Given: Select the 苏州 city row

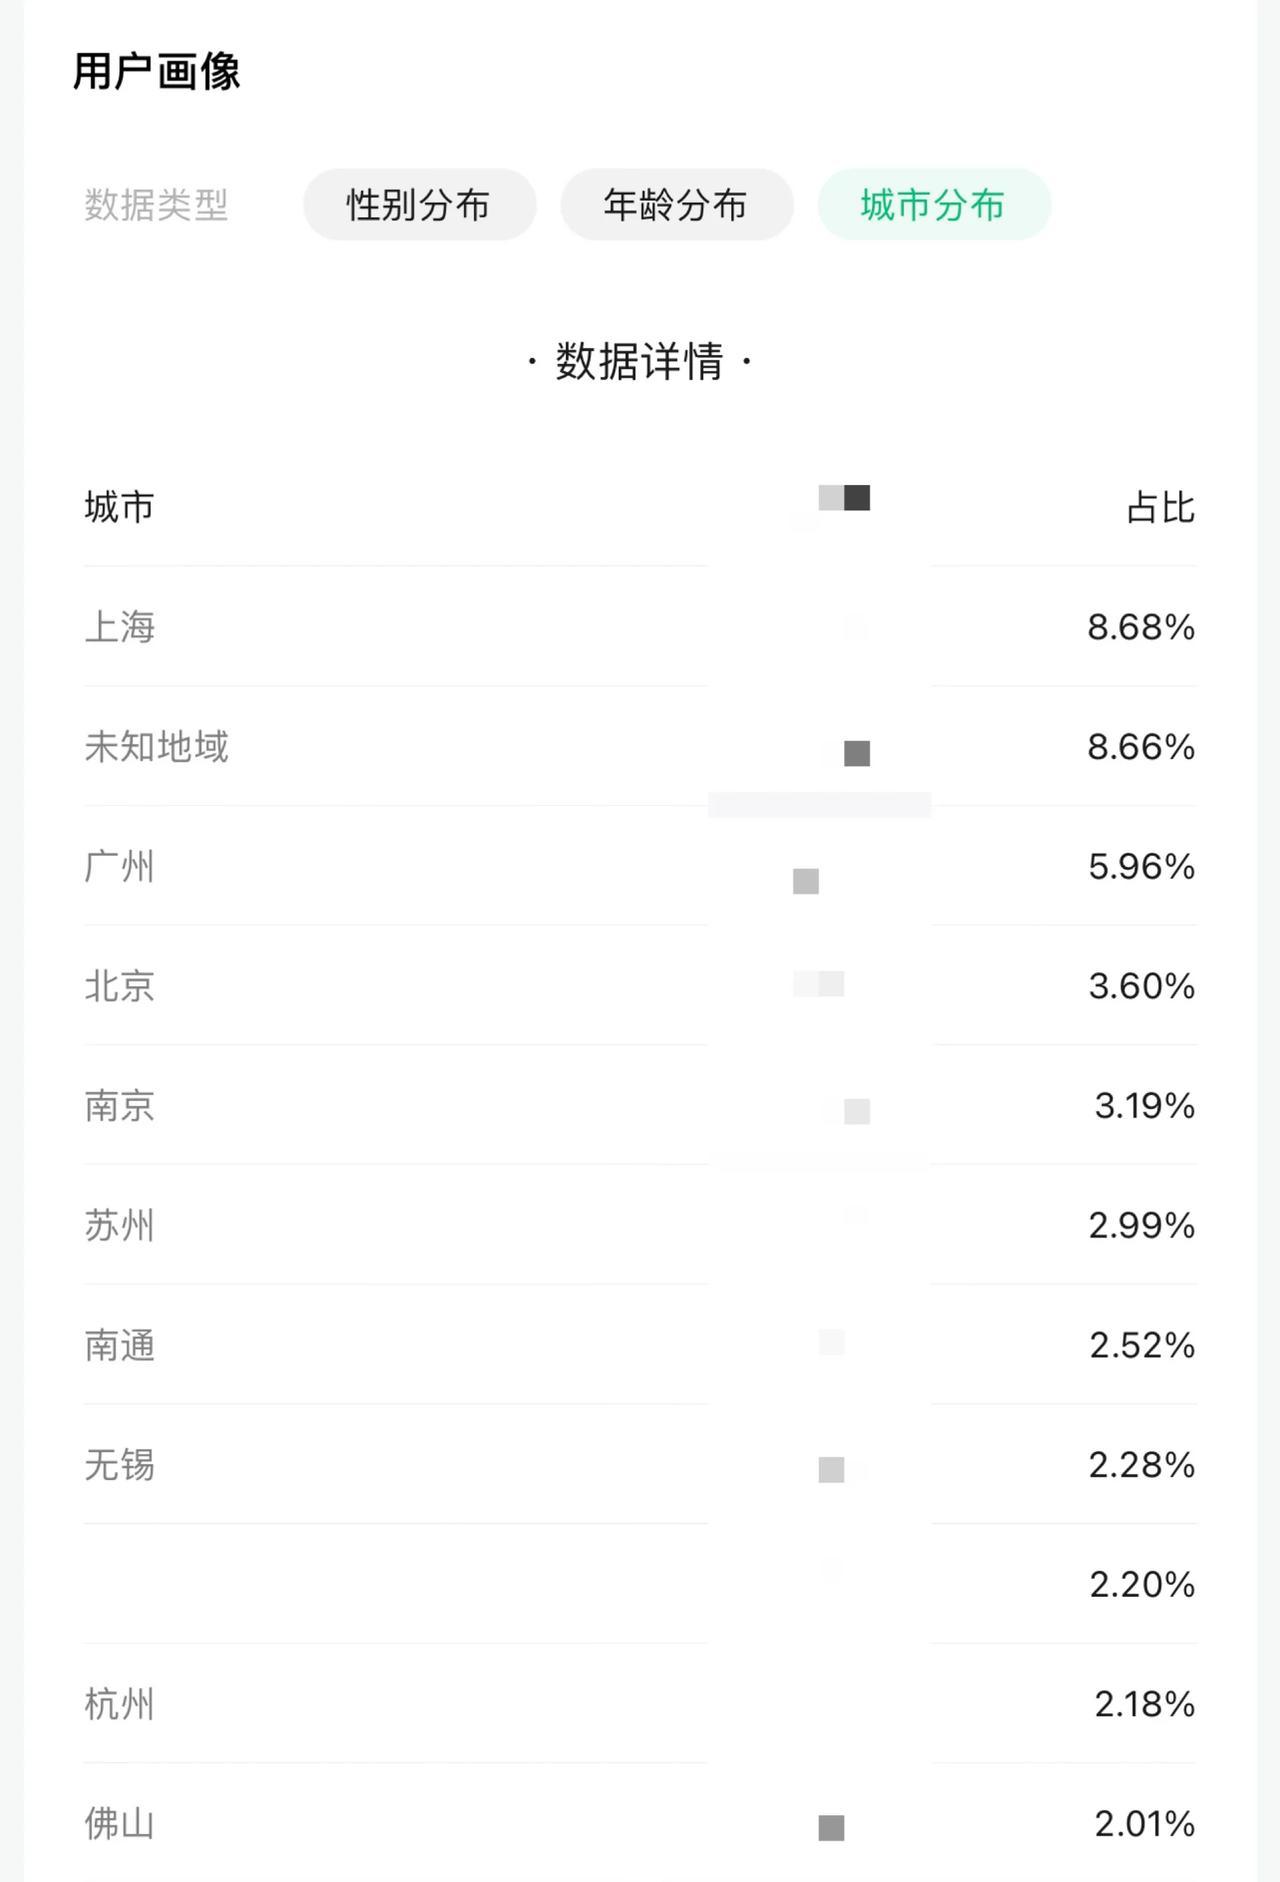Looking at the screenshot, I should point(640,1225).
